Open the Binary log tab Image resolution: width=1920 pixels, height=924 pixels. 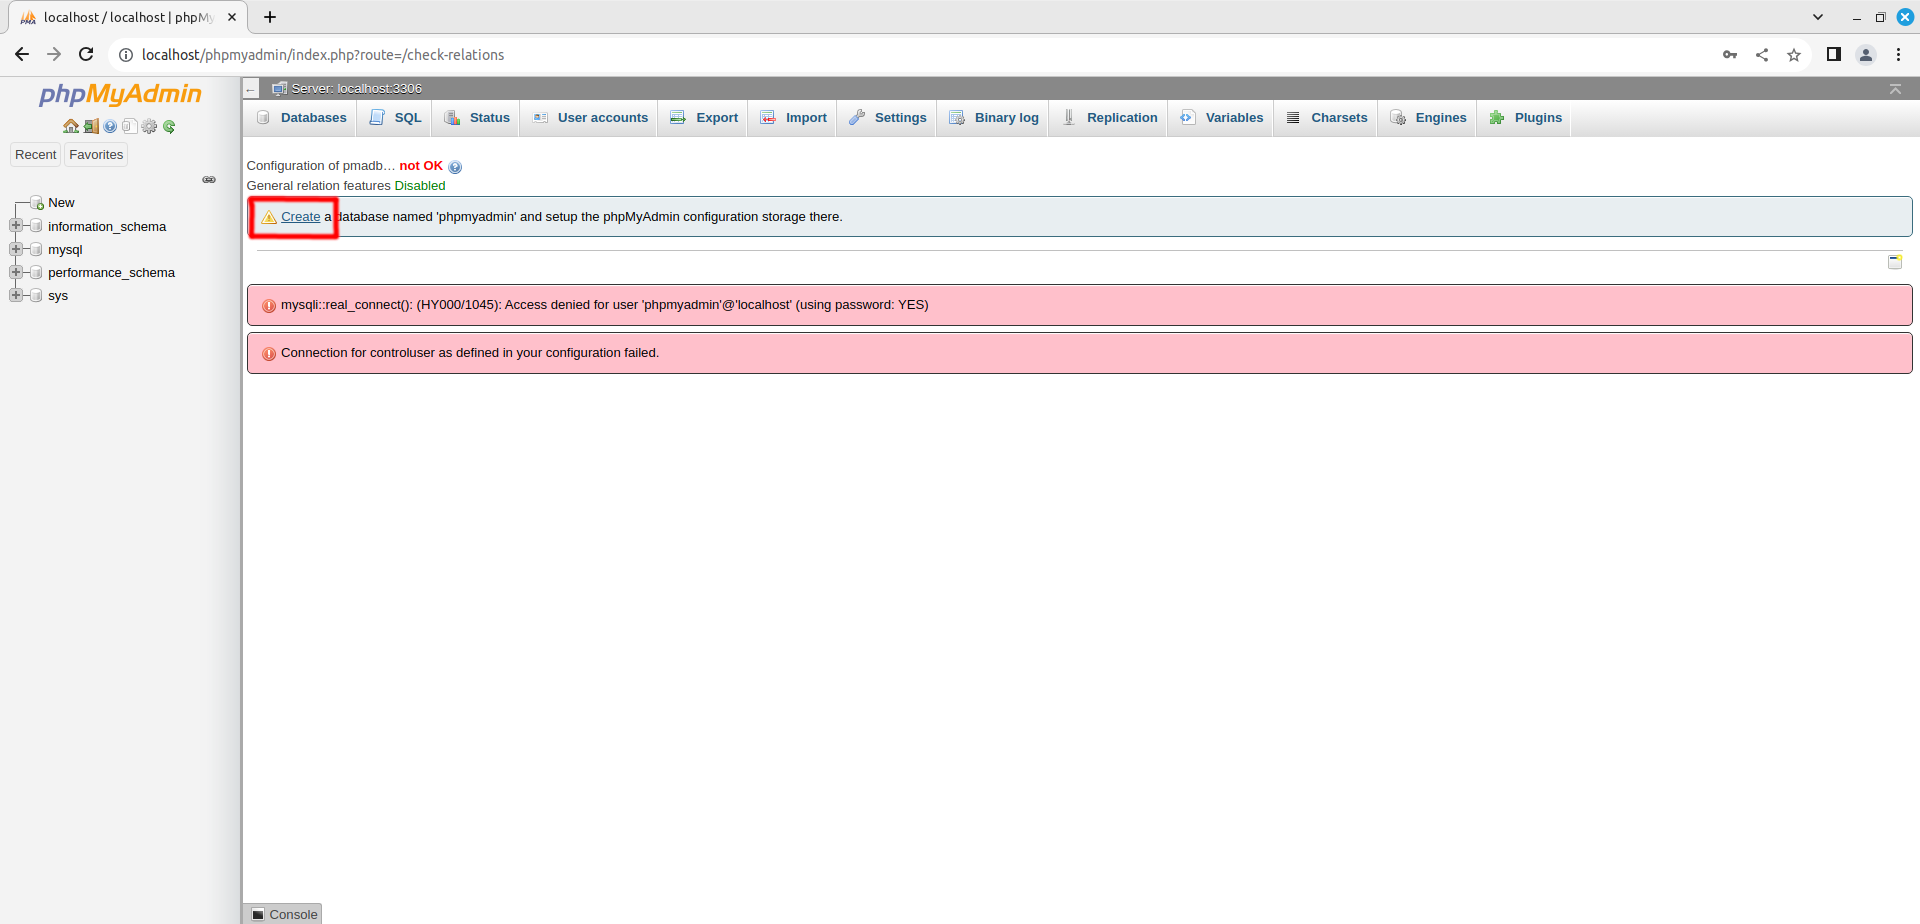coord(994,118)
